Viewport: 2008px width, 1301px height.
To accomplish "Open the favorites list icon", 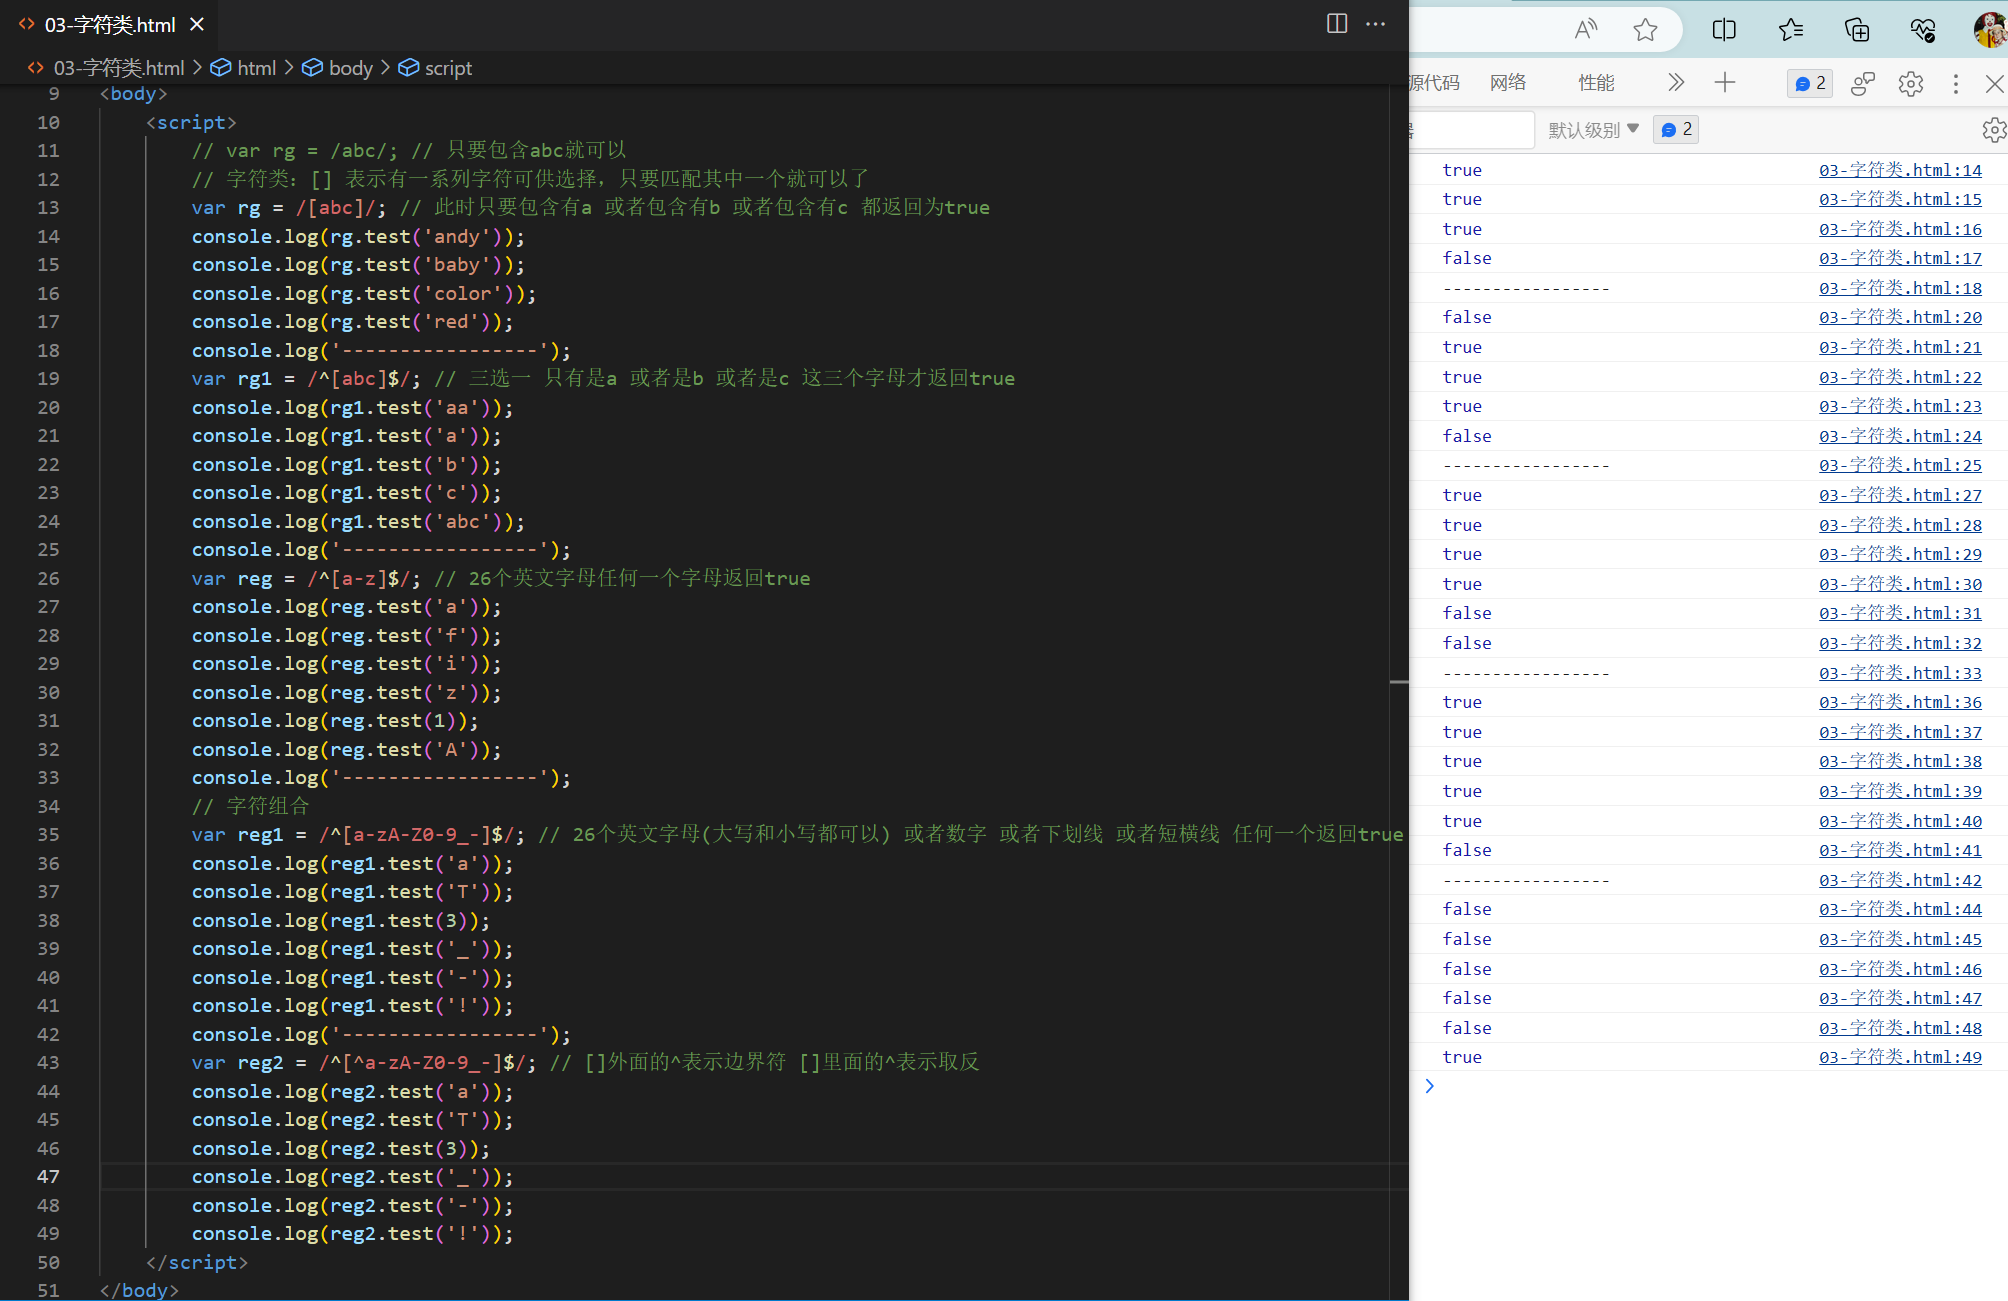I will coord(1791,29).
